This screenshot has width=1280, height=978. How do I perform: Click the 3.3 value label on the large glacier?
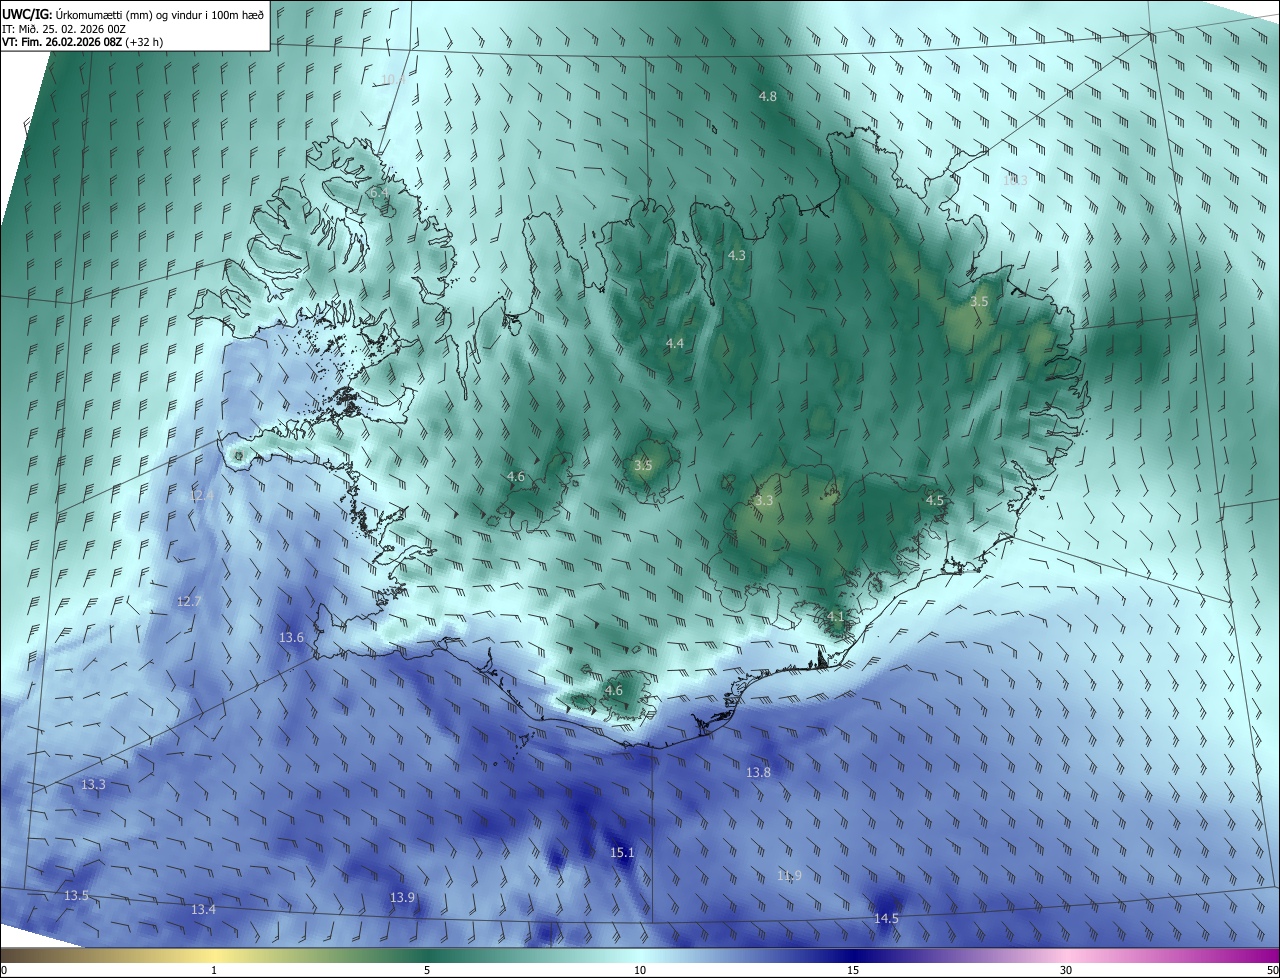click(x=764, y=500)
